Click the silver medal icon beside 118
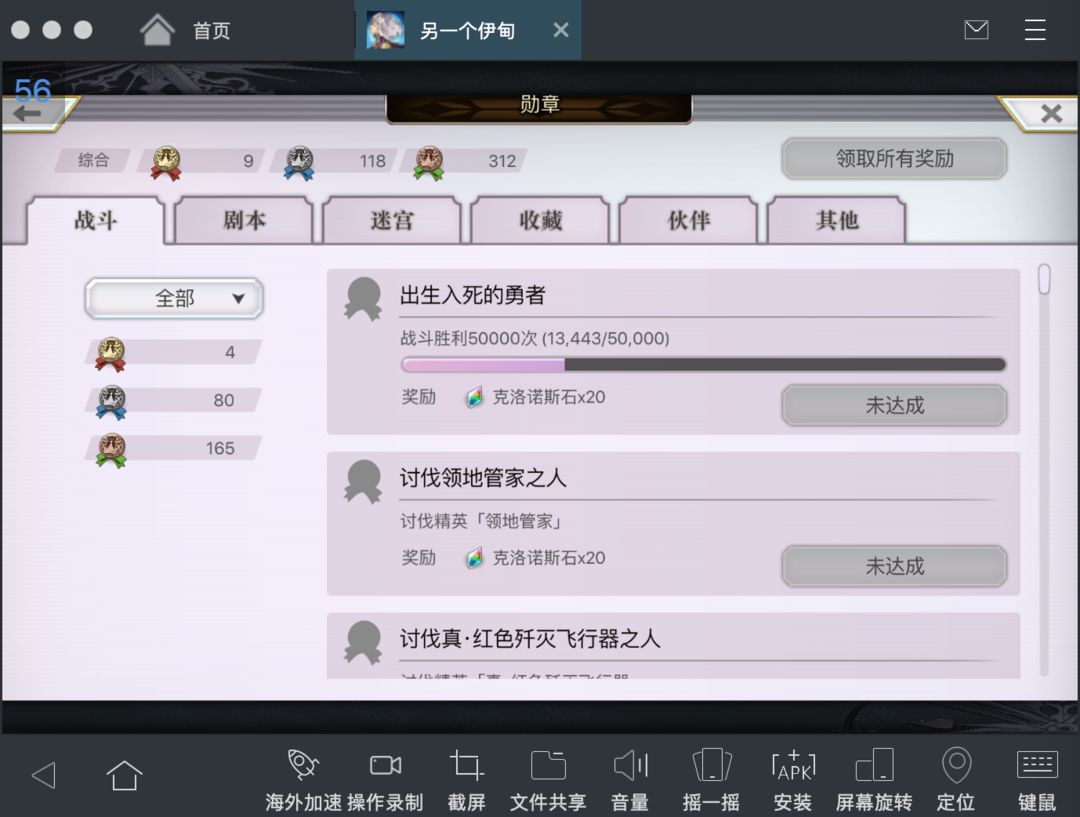1080x817 pixels. coord(299,163)
